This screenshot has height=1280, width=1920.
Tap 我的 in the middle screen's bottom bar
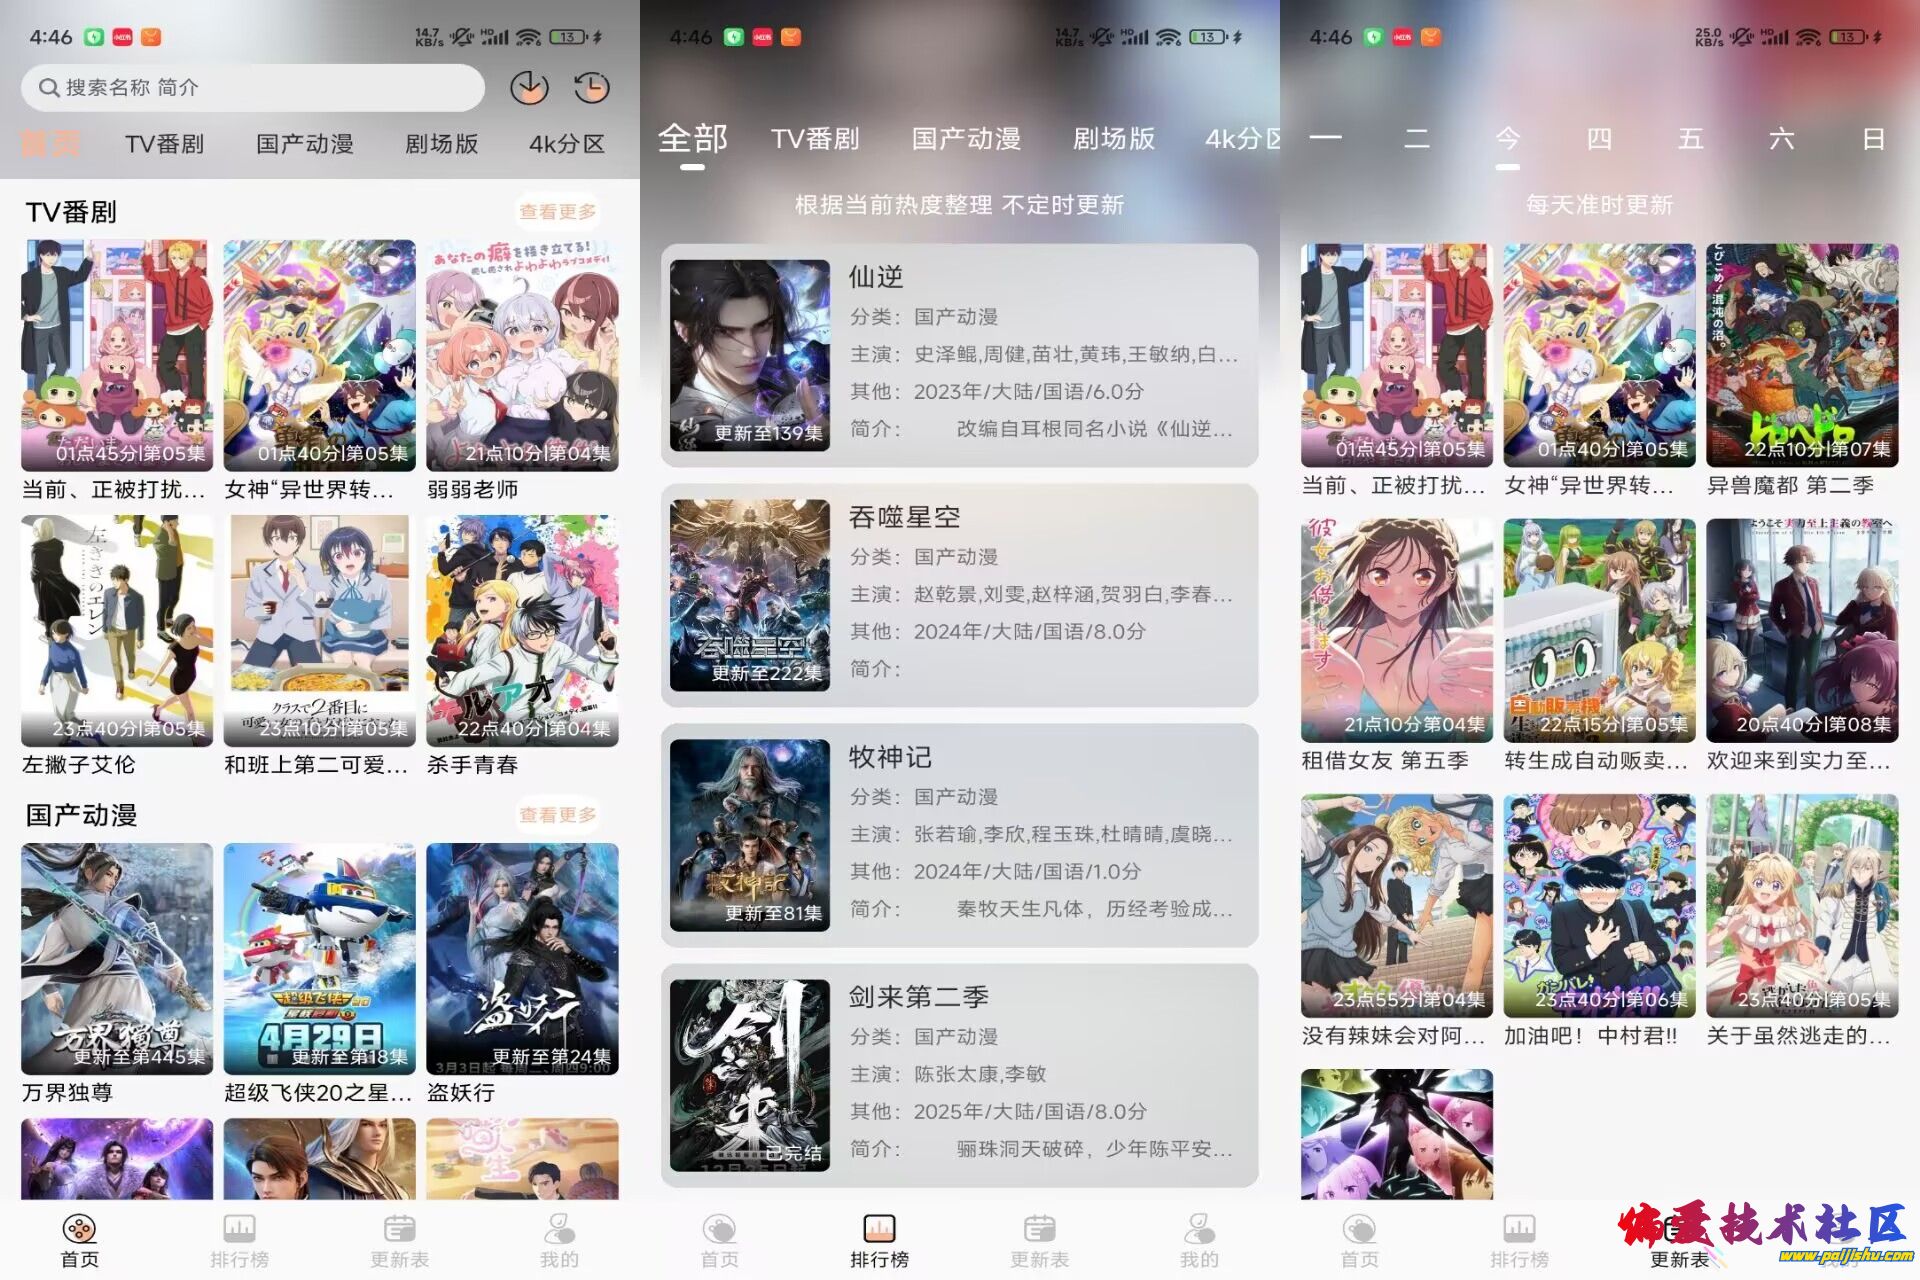pyautogui.click(x=1199, y=1241)
